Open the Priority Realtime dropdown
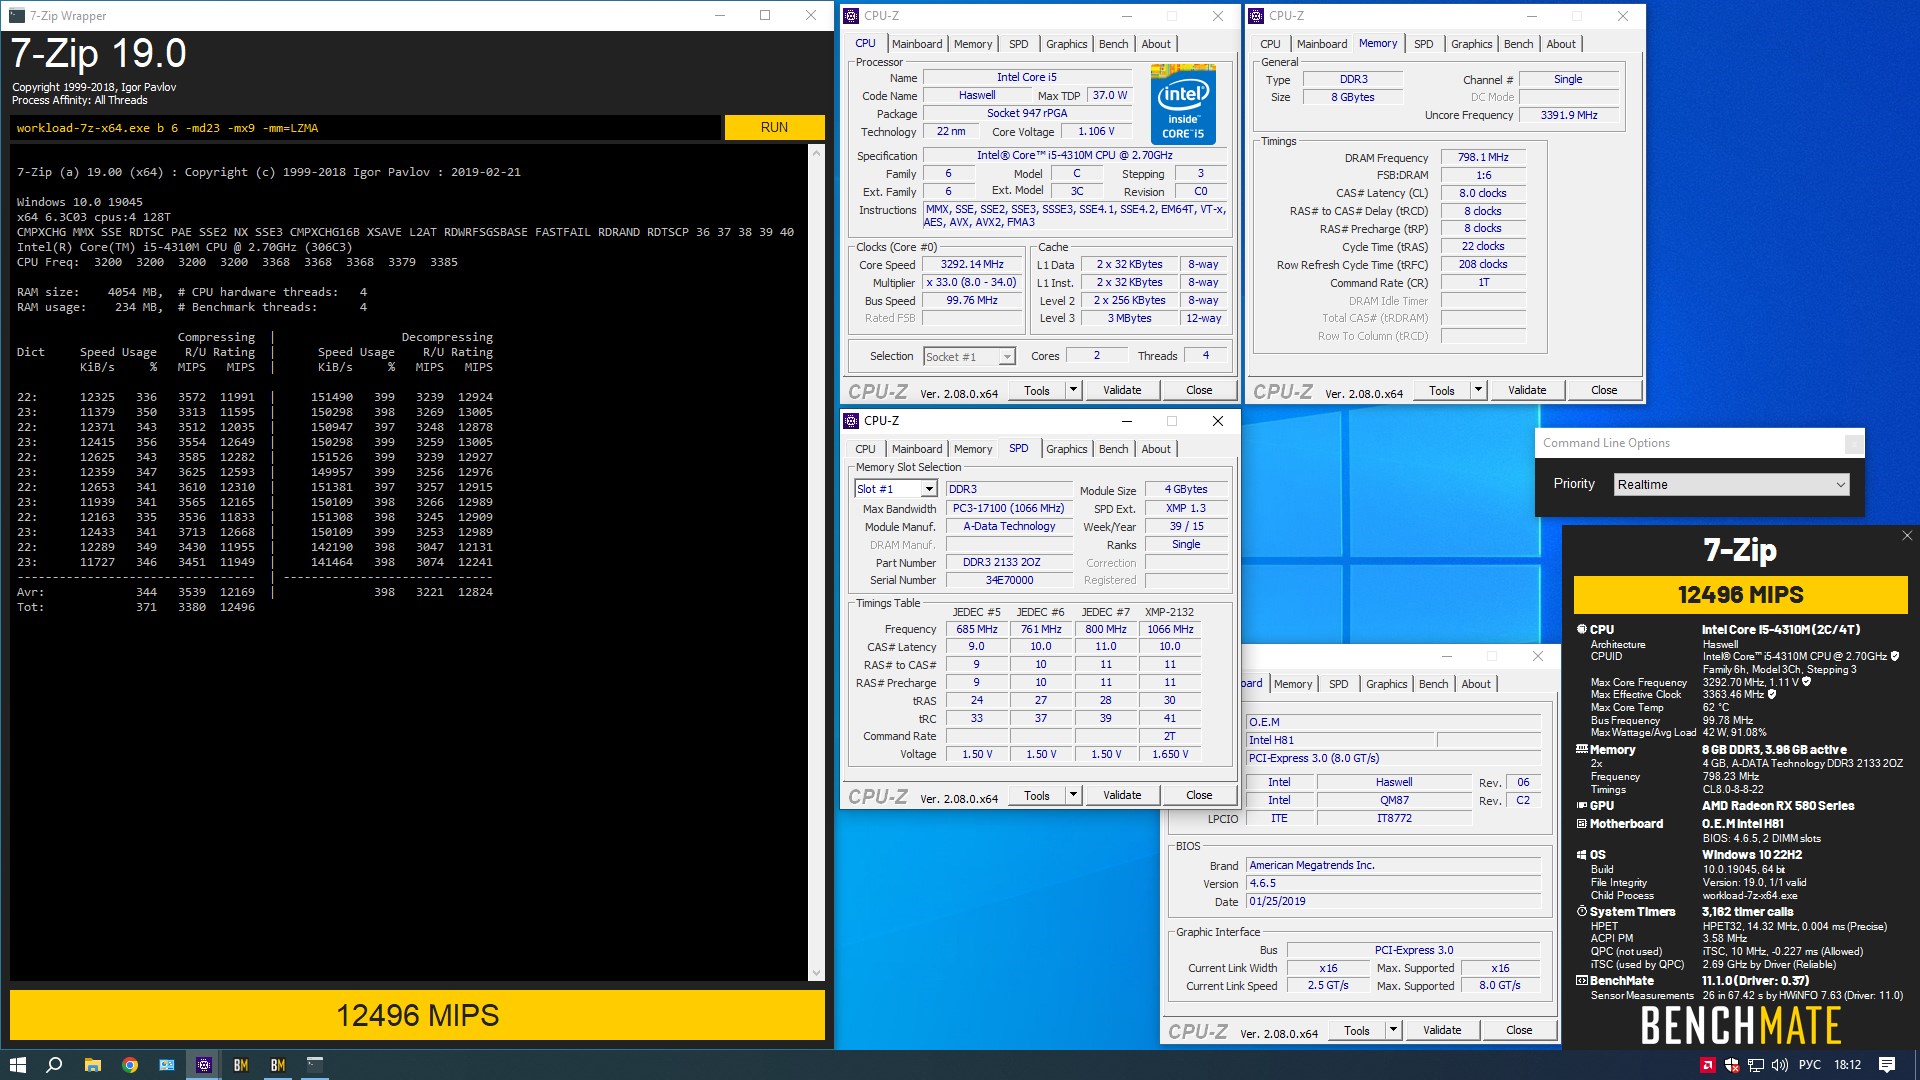 (1732, 484)
